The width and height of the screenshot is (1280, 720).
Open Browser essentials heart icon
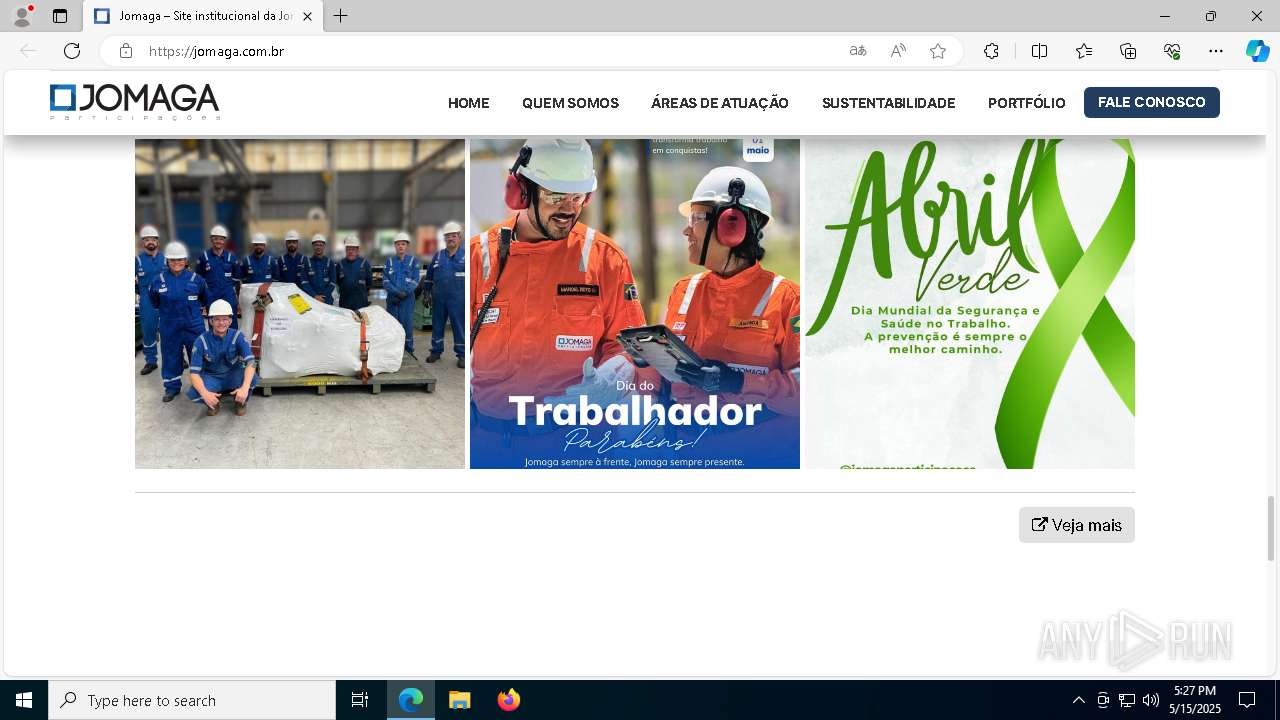click(x=1172, y=51)
